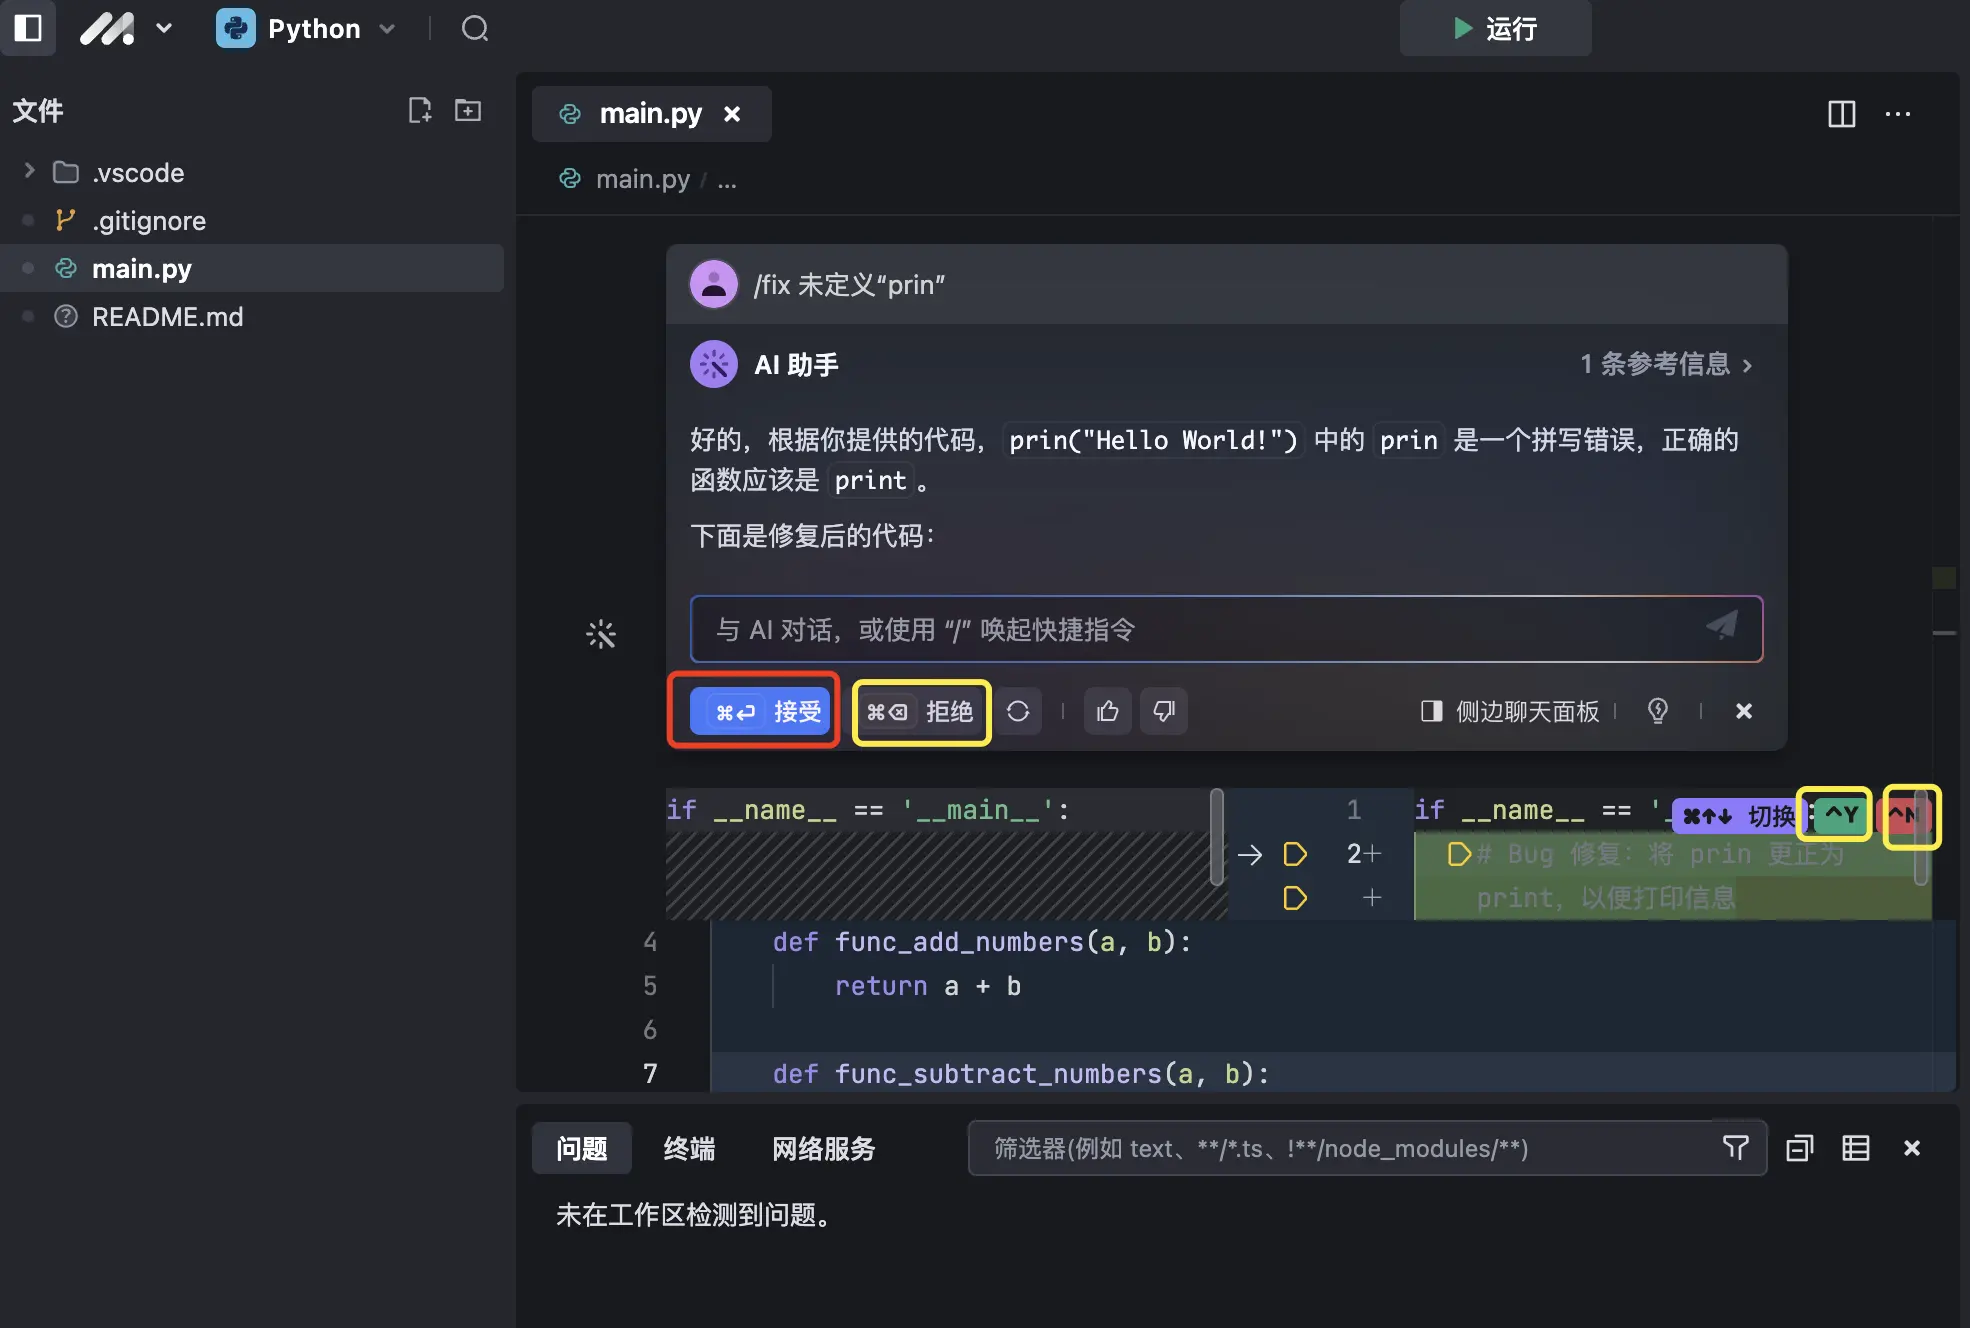Toggle table view of problems
Viewport: 1970px width, 1328px height.
tap(1856, 1148)
